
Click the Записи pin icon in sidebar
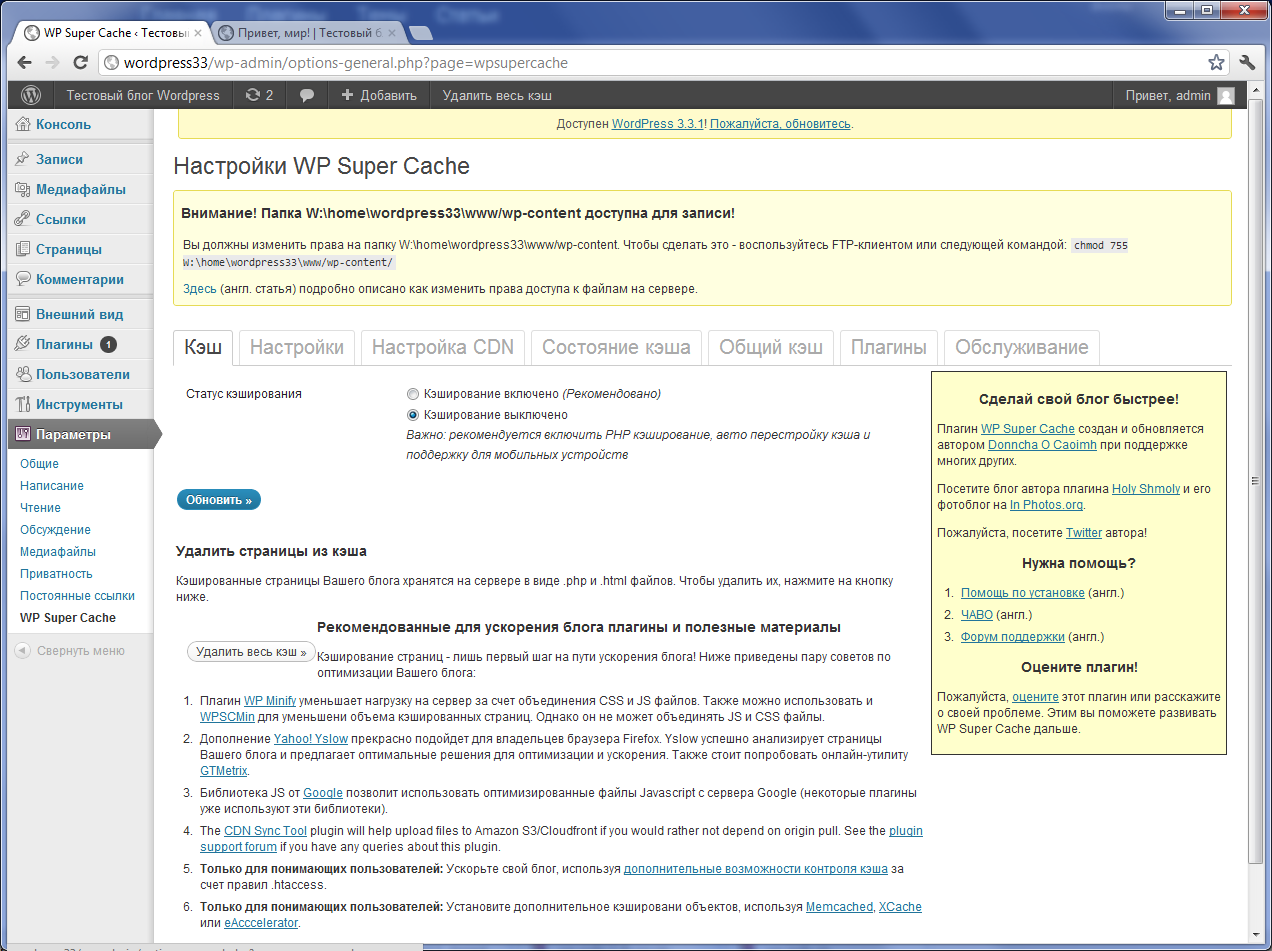point(23,159)
